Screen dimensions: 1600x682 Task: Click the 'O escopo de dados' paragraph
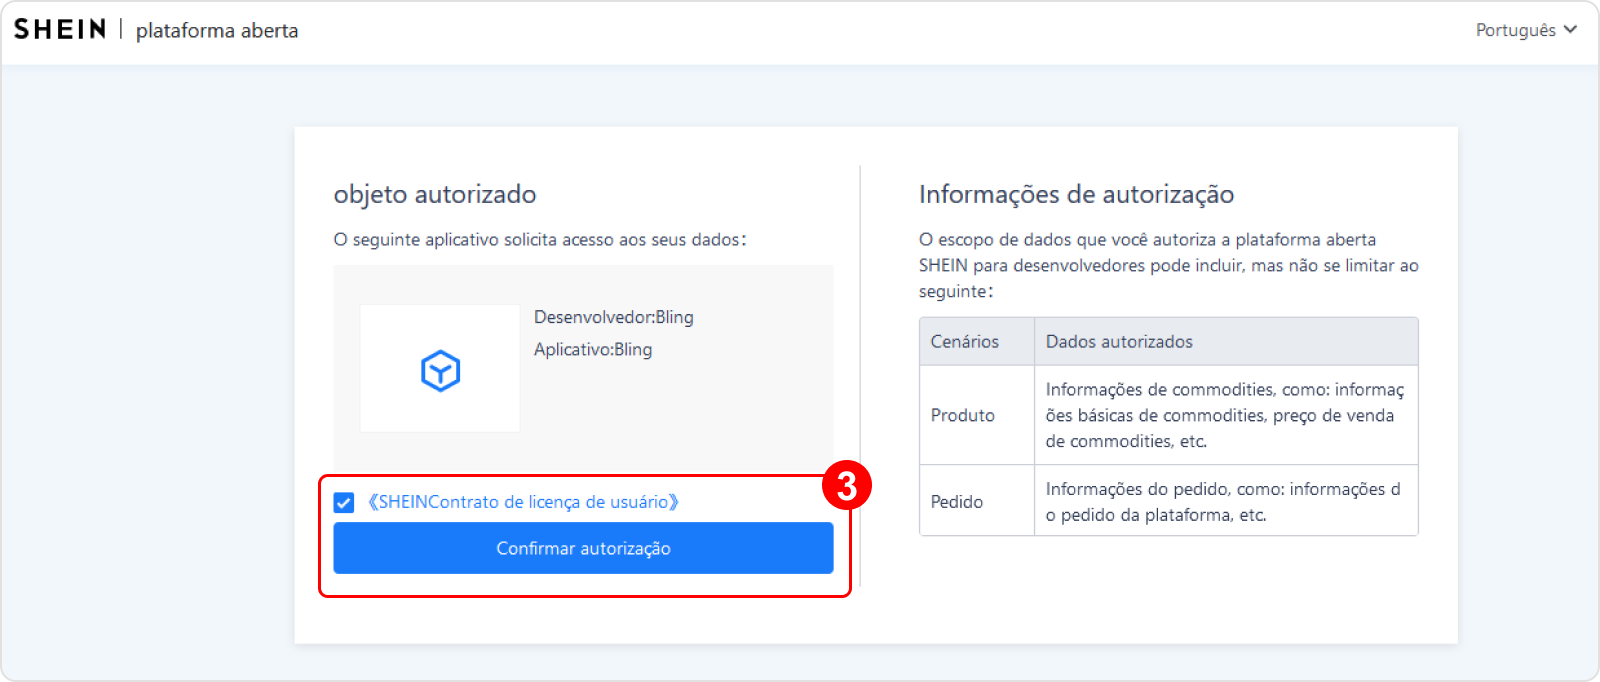pos(1169,265)
